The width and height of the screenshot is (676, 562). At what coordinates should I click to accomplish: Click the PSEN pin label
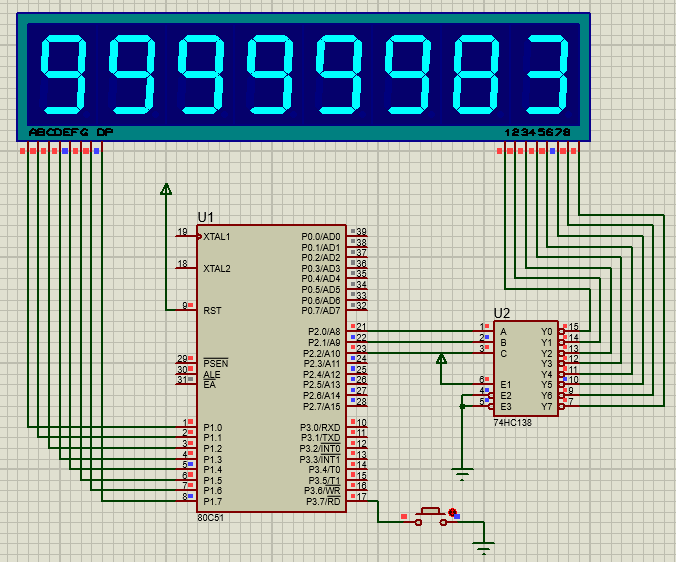coord(216,363)
